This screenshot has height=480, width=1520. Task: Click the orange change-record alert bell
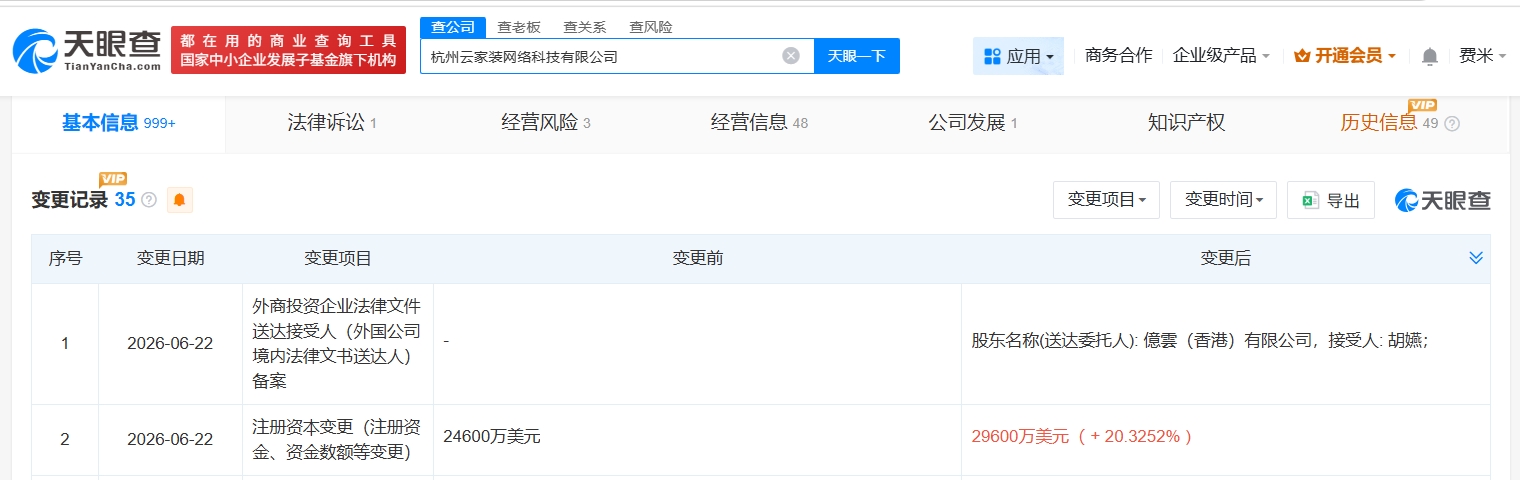180,200
